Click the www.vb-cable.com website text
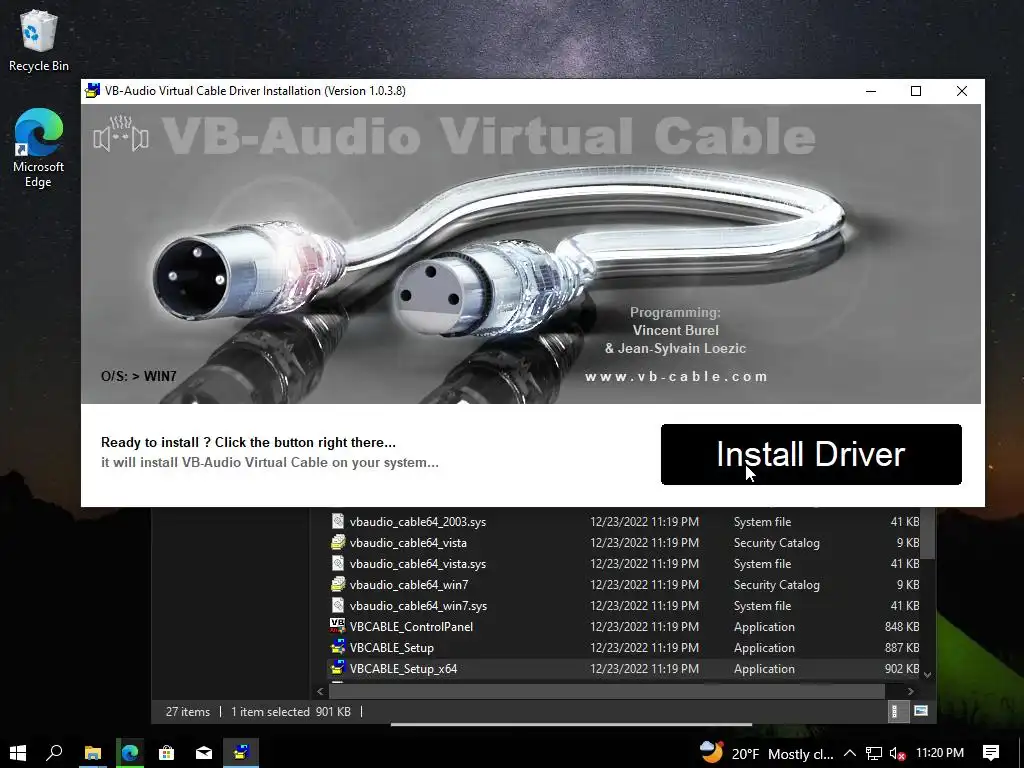The height and width of the screenshot is (768, 1024). 676,377
